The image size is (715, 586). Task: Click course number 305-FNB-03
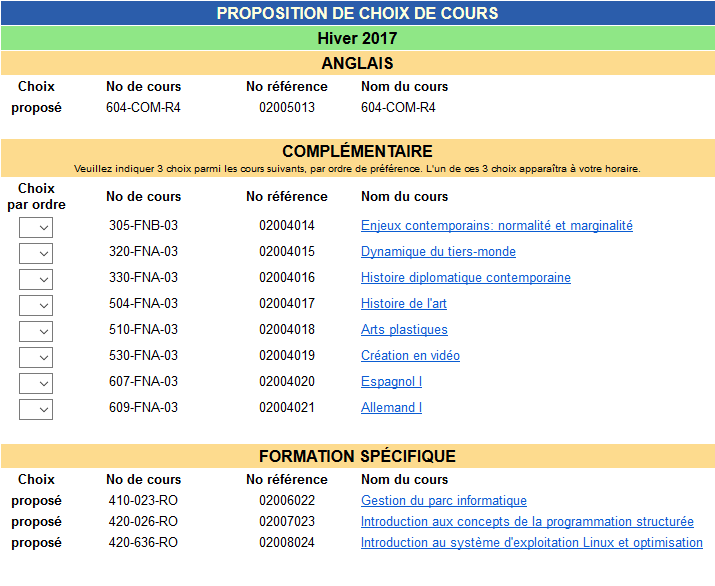(x=143, y=226)
